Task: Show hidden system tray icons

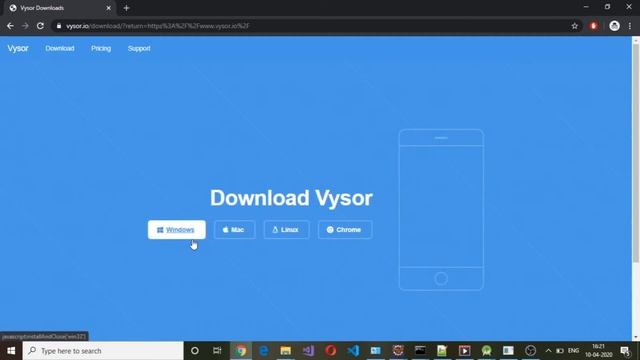Action: [548, 351]
